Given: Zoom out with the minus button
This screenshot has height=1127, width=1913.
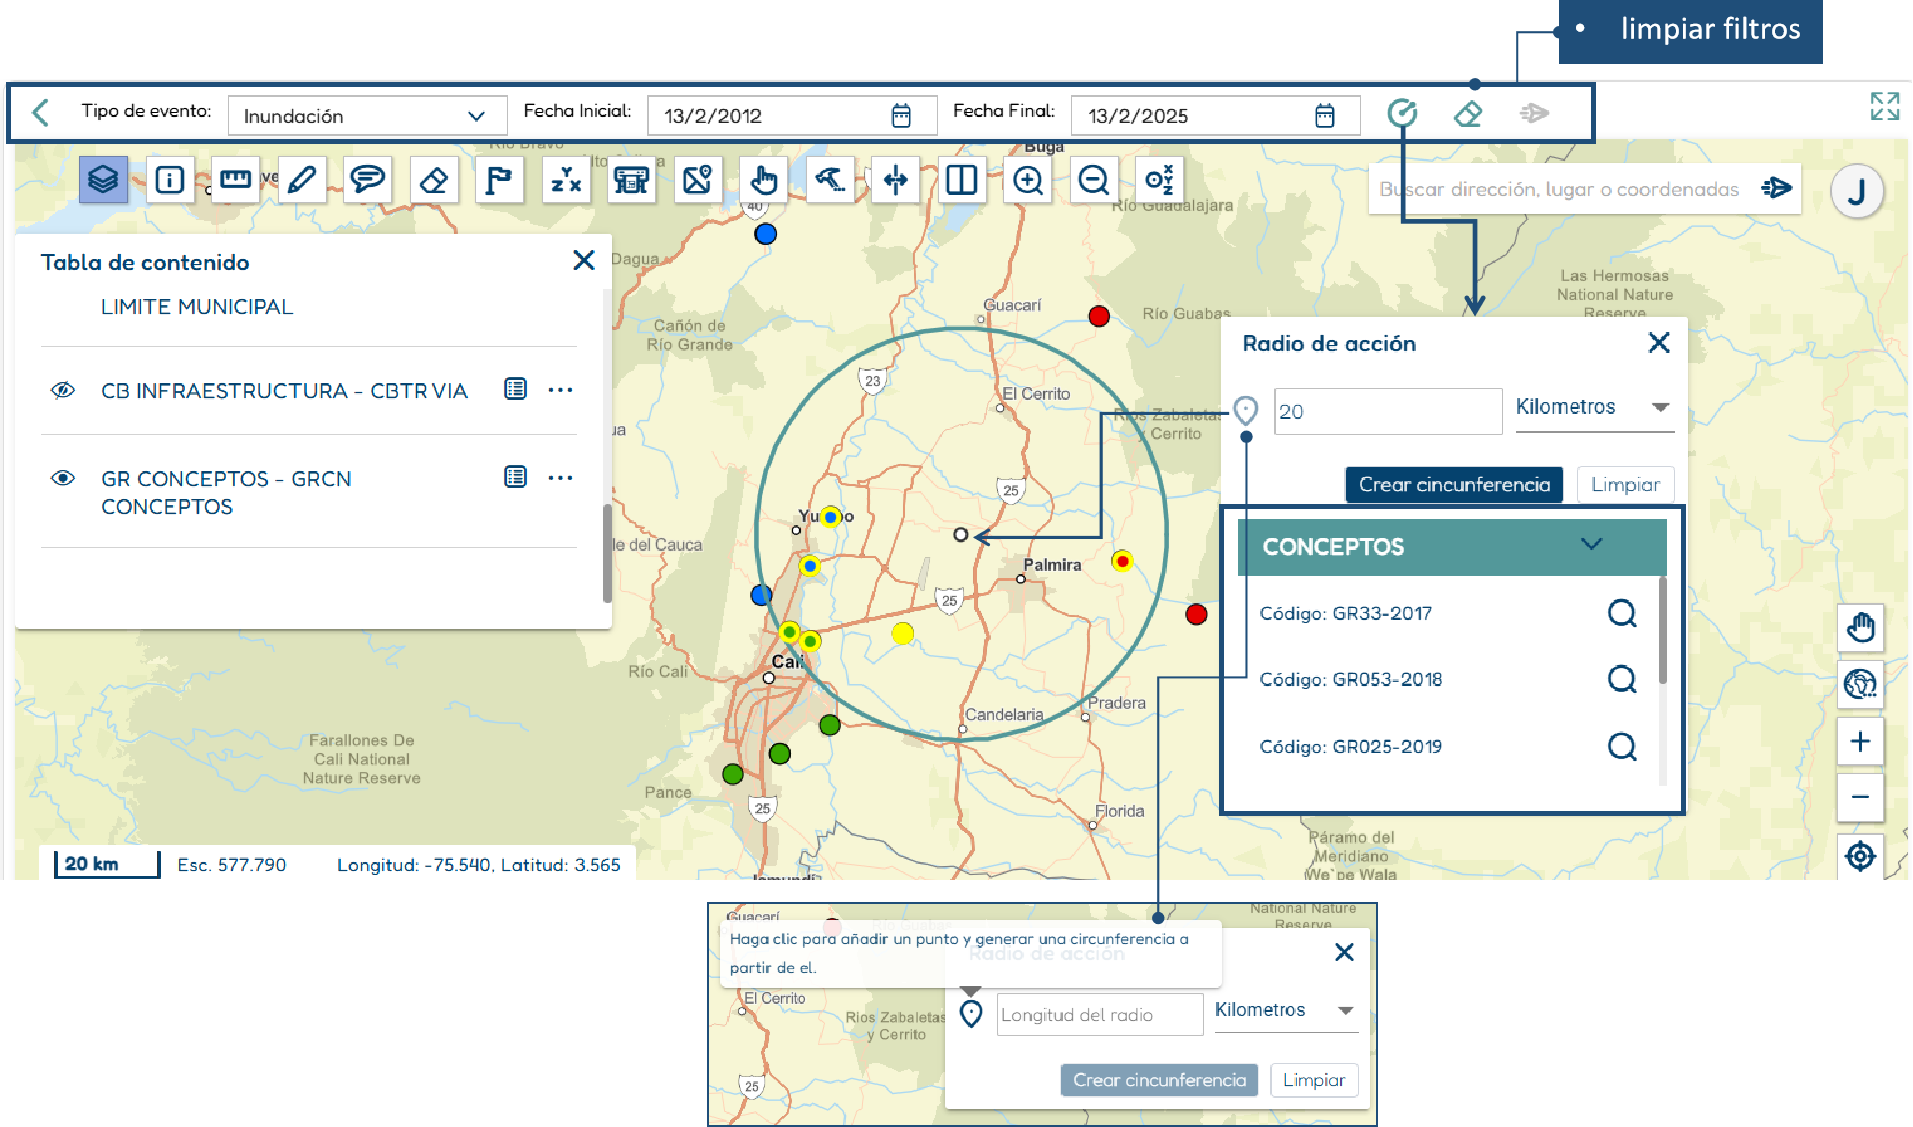Looking at the screenshot, I should [1860, 797].
